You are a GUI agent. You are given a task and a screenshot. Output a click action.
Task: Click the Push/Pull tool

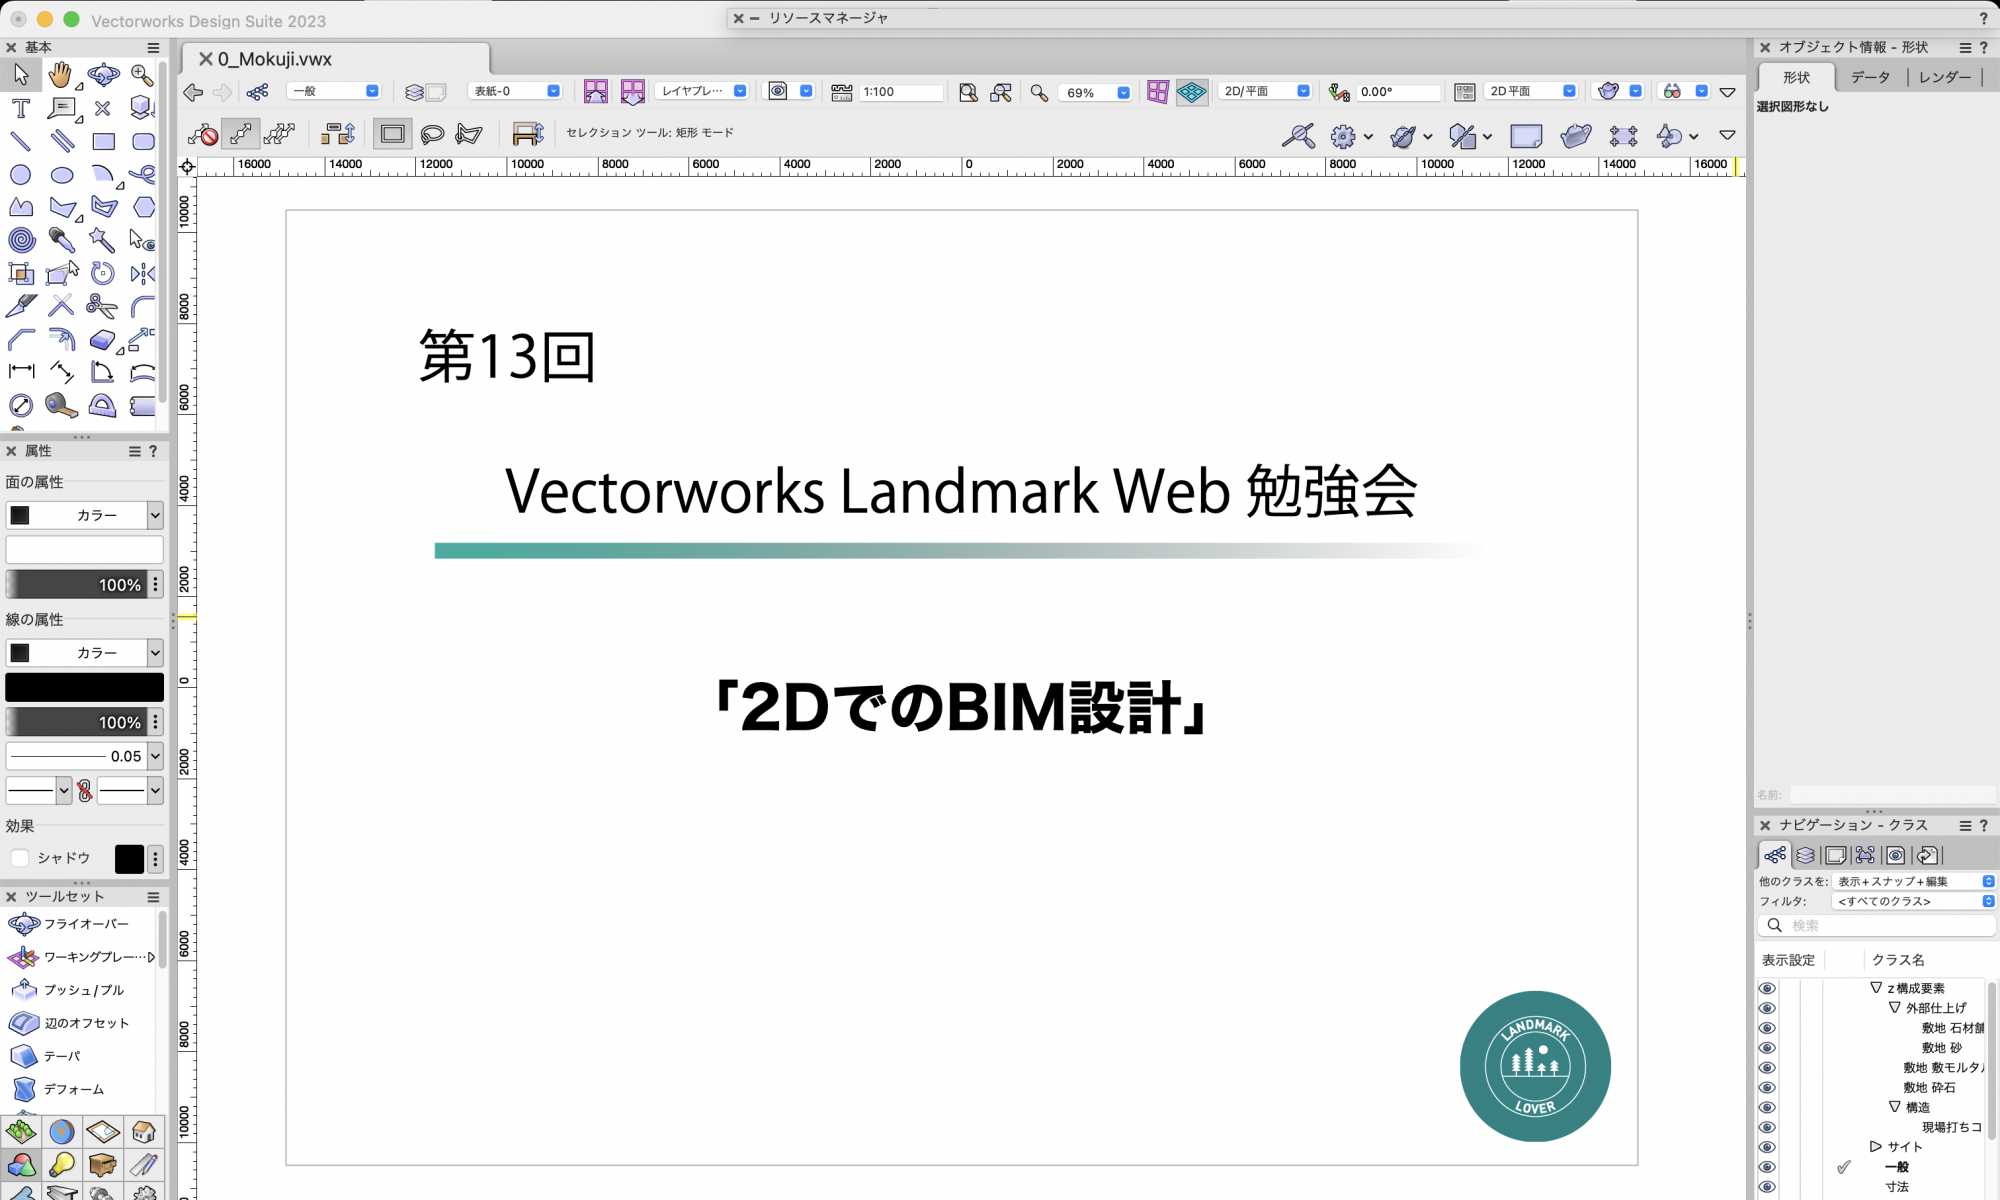(x=70, y=990)
